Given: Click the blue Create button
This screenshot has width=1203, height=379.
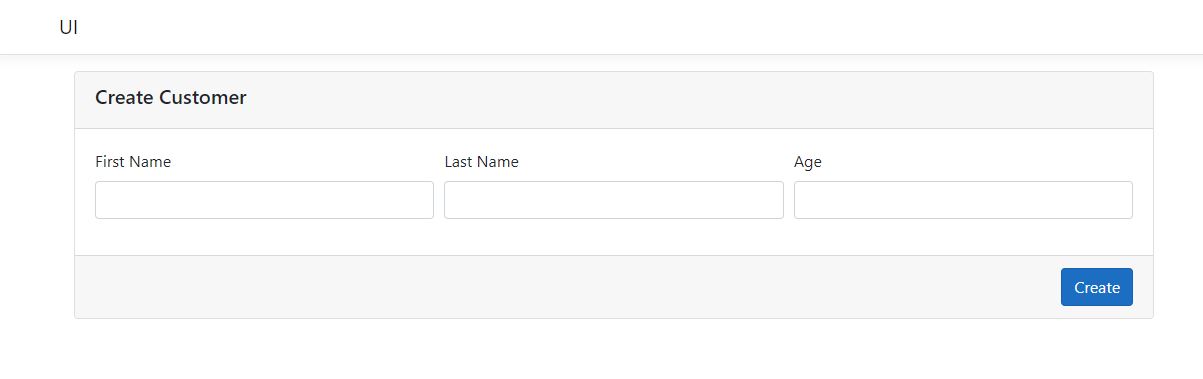Looking at the screenshot, I should point(1097,287).
